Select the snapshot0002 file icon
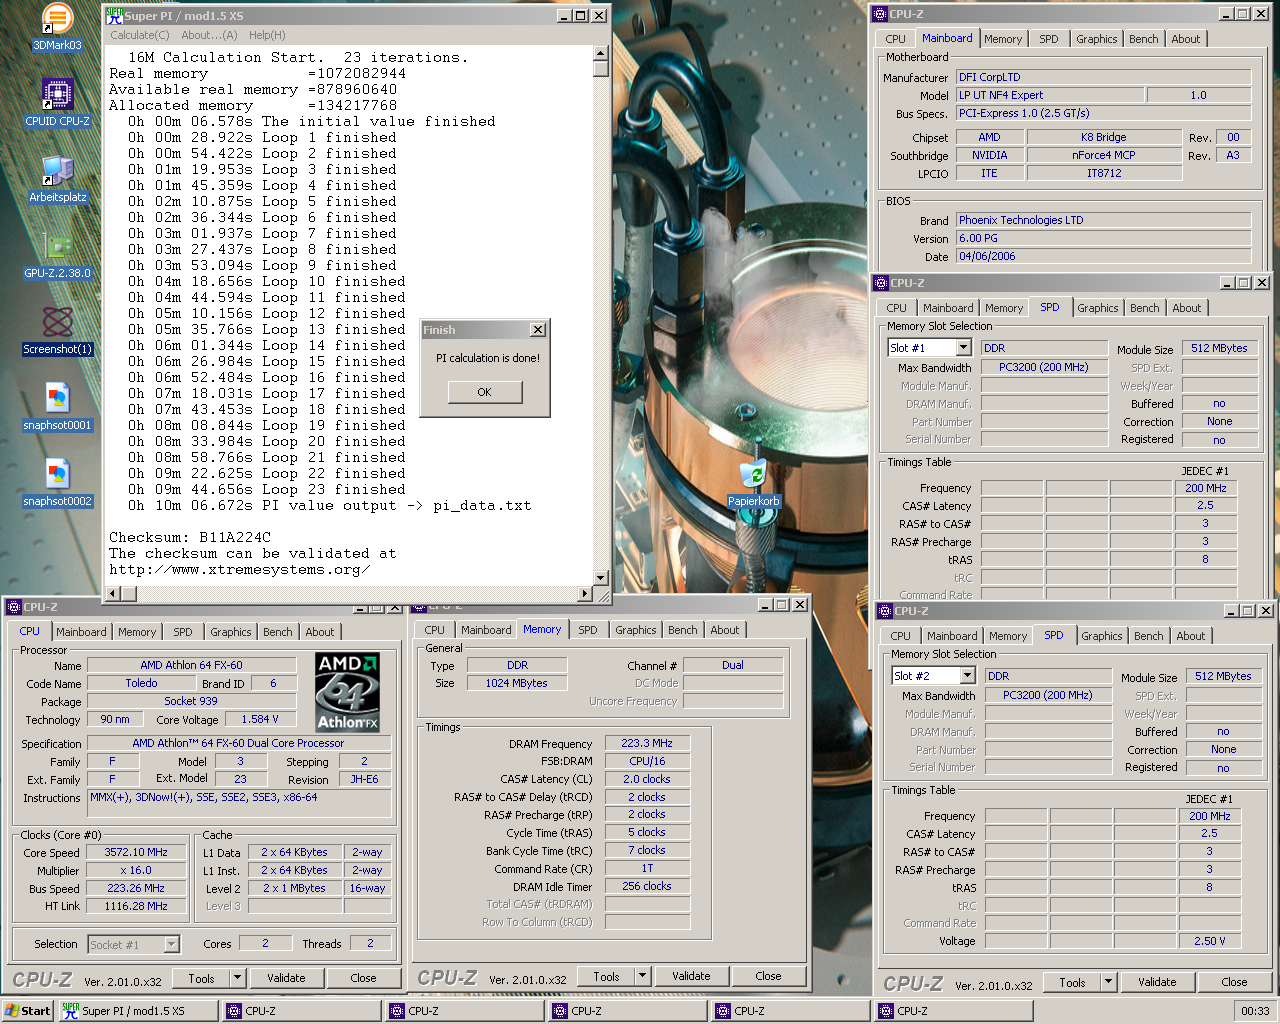Screen dimensions: 1280x1024 click(x=57, y=482)
